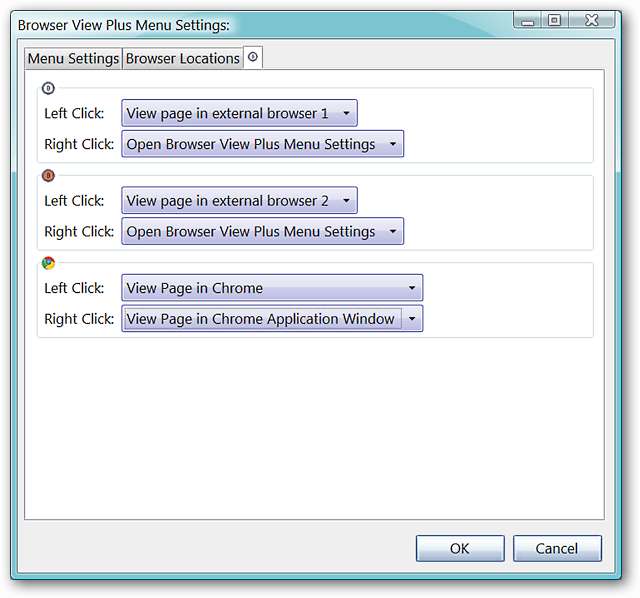Open the 'View Page in Chrome' dropdown
This screenshot has width=640, height=598.
pyautogui.click(x=272, y=288)
